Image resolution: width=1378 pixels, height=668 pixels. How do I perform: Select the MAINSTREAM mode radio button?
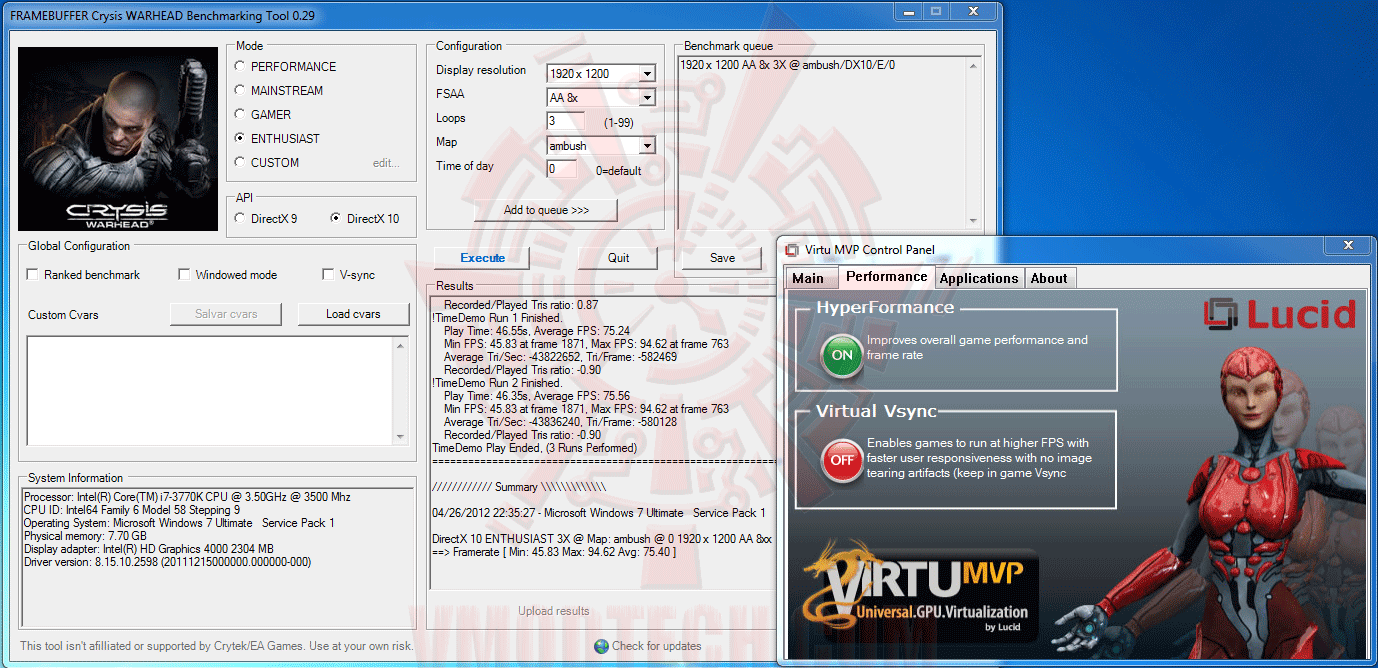(239, 90)
